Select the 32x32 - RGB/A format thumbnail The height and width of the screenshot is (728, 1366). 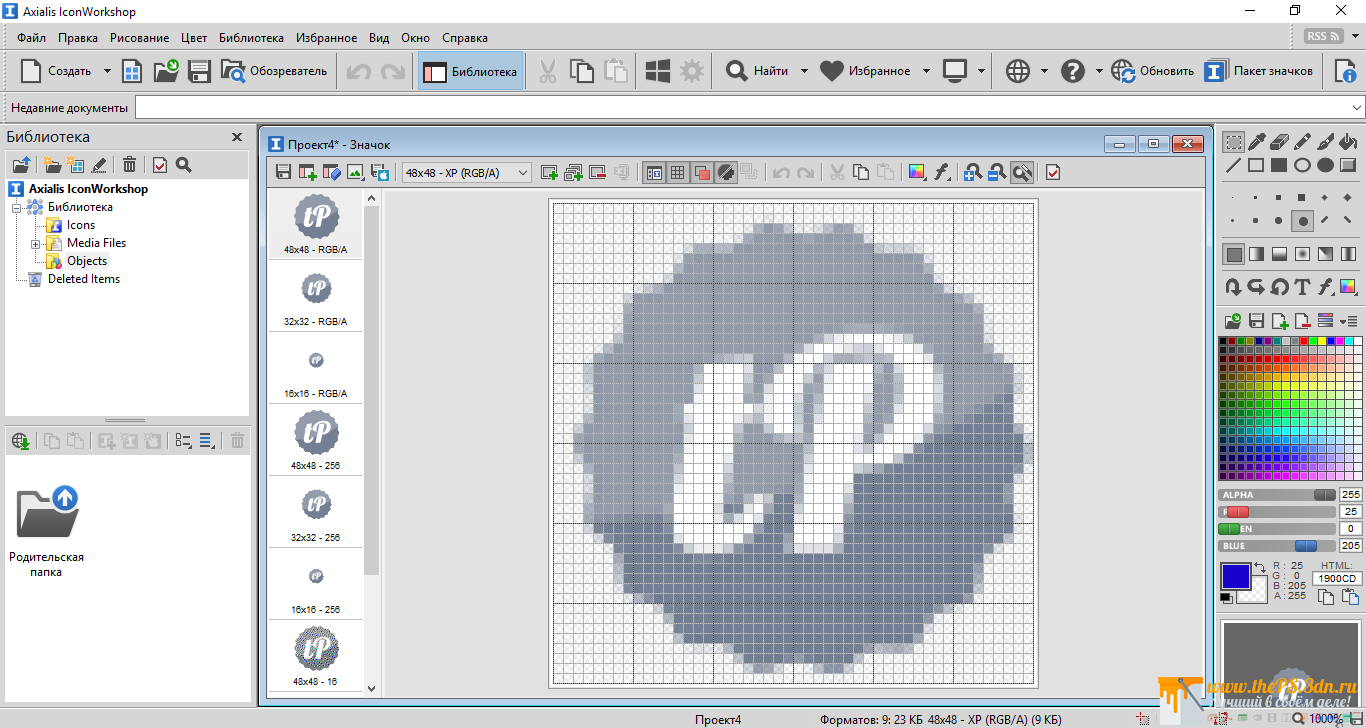point(316,297)
